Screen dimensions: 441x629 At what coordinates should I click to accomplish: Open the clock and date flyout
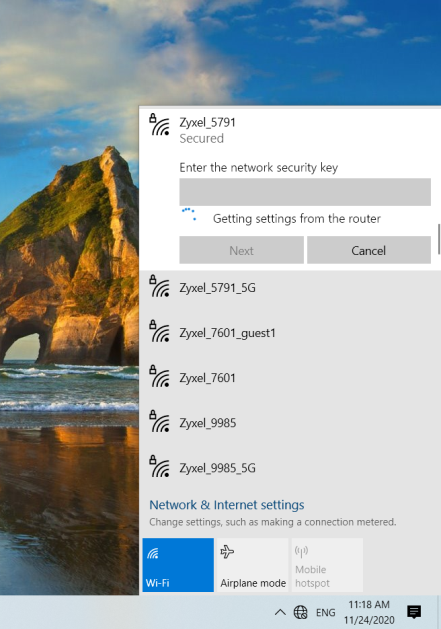pyautogui.click(x=369, y=612)
